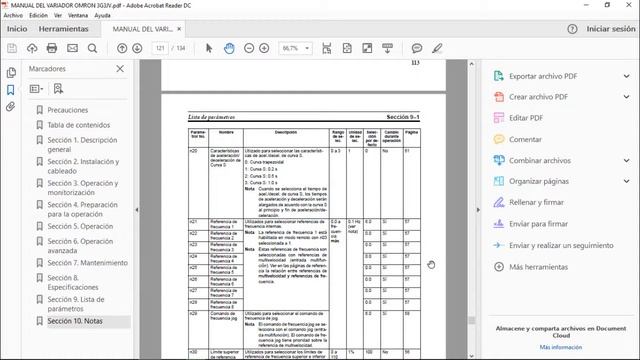
Task: Collapse the left navigation pane arrow
Action: 137,210
